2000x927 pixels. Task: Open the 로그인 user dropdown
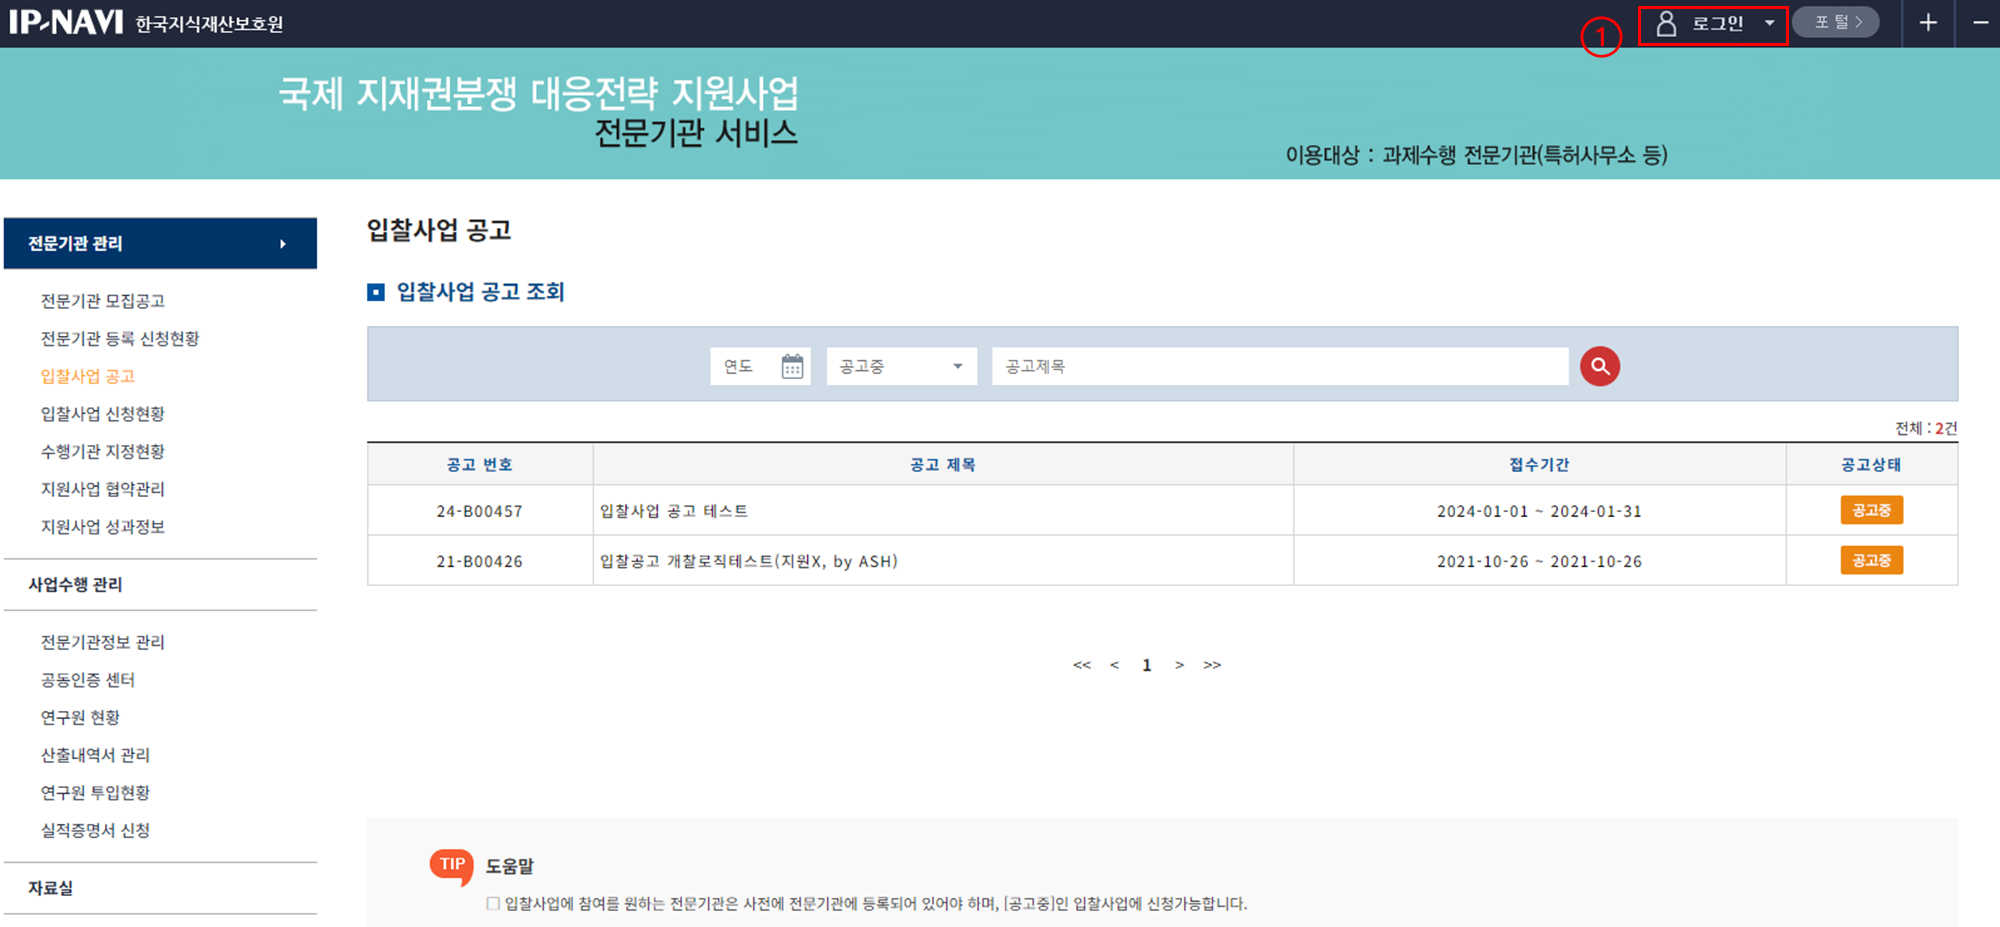coord(1714,24)
